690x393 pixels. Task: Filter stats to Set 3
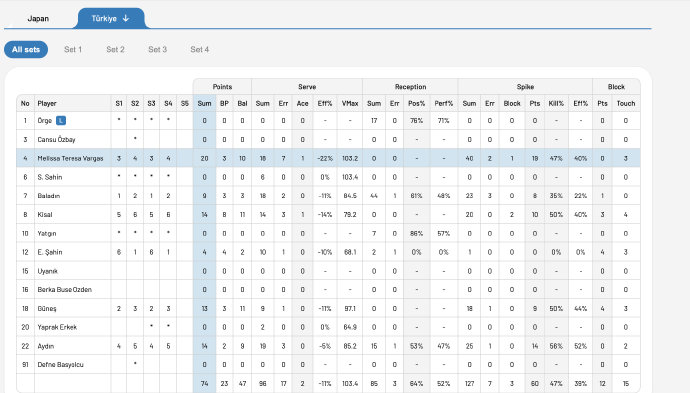158,49
